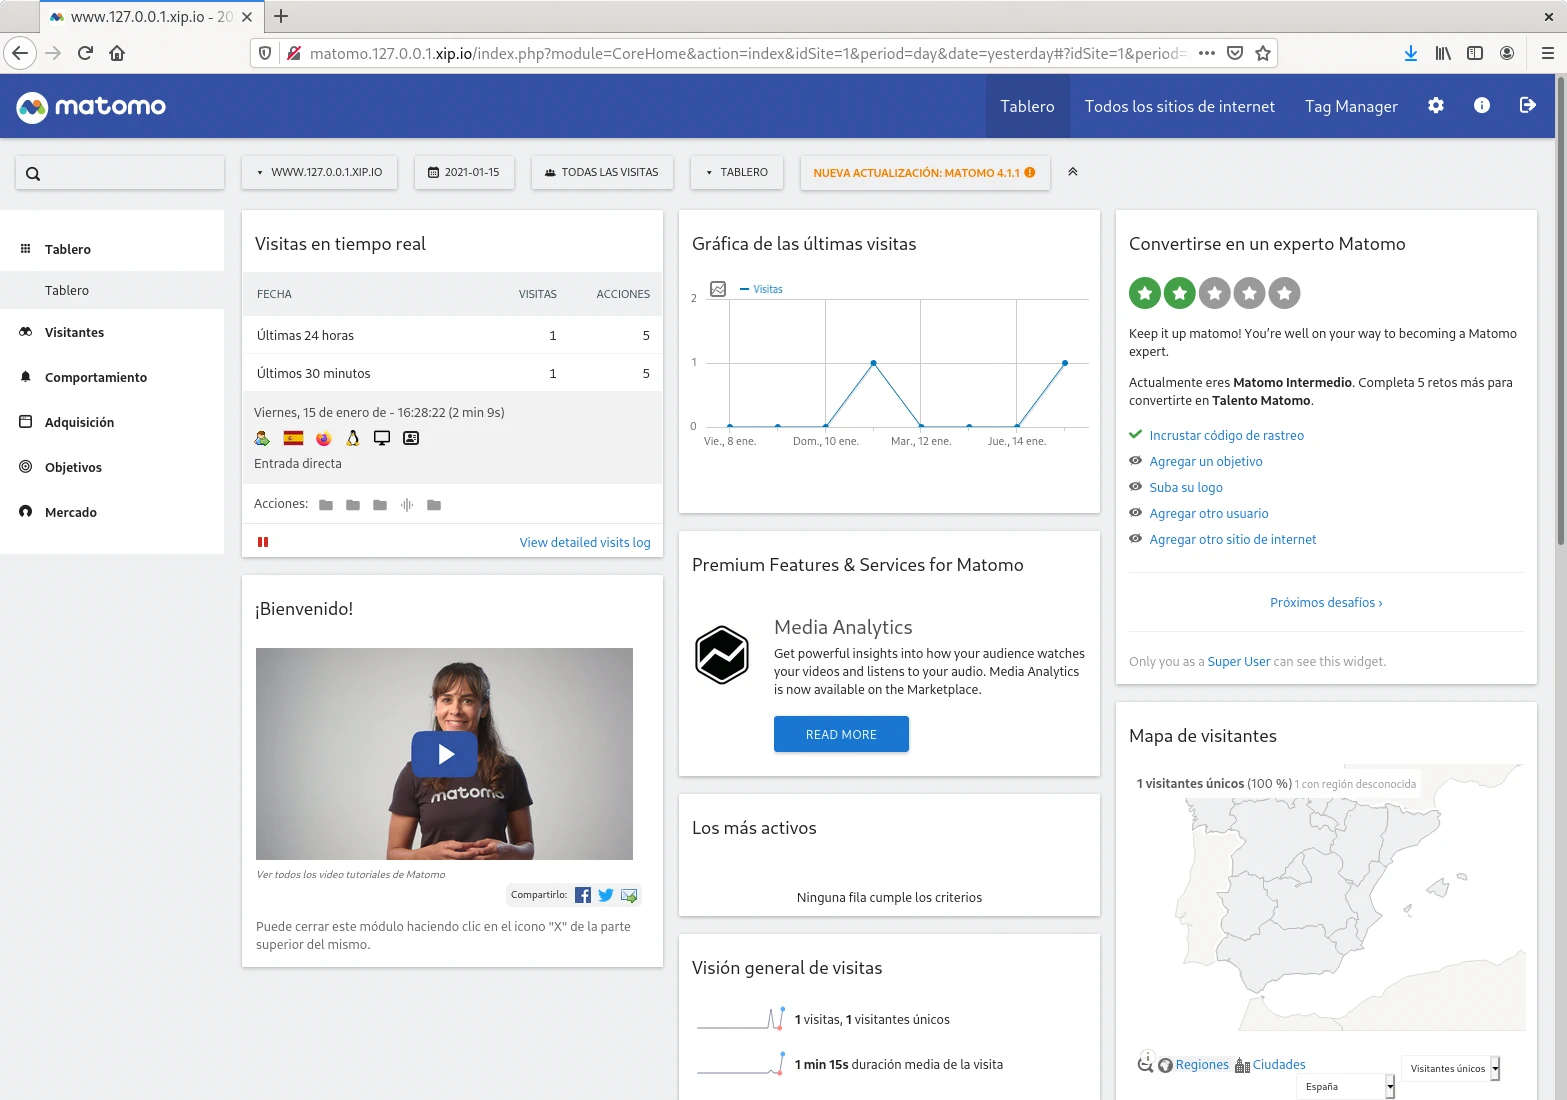Share on Twitter icon
This screenshot has height=1100, width=1567.
606,895
